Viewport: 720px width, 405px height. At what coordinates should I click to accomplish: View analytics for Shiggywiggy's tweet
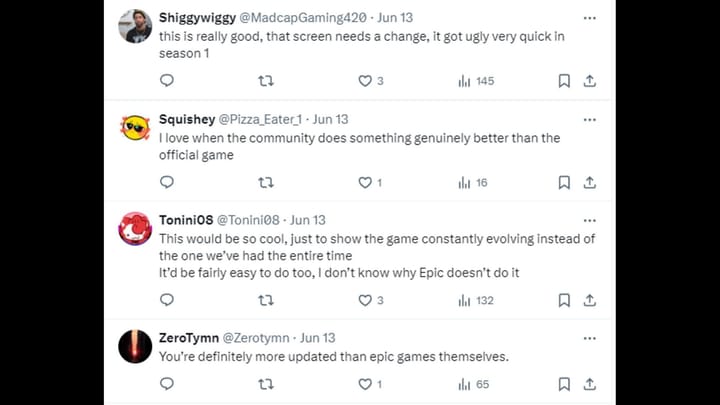(476, 81)
